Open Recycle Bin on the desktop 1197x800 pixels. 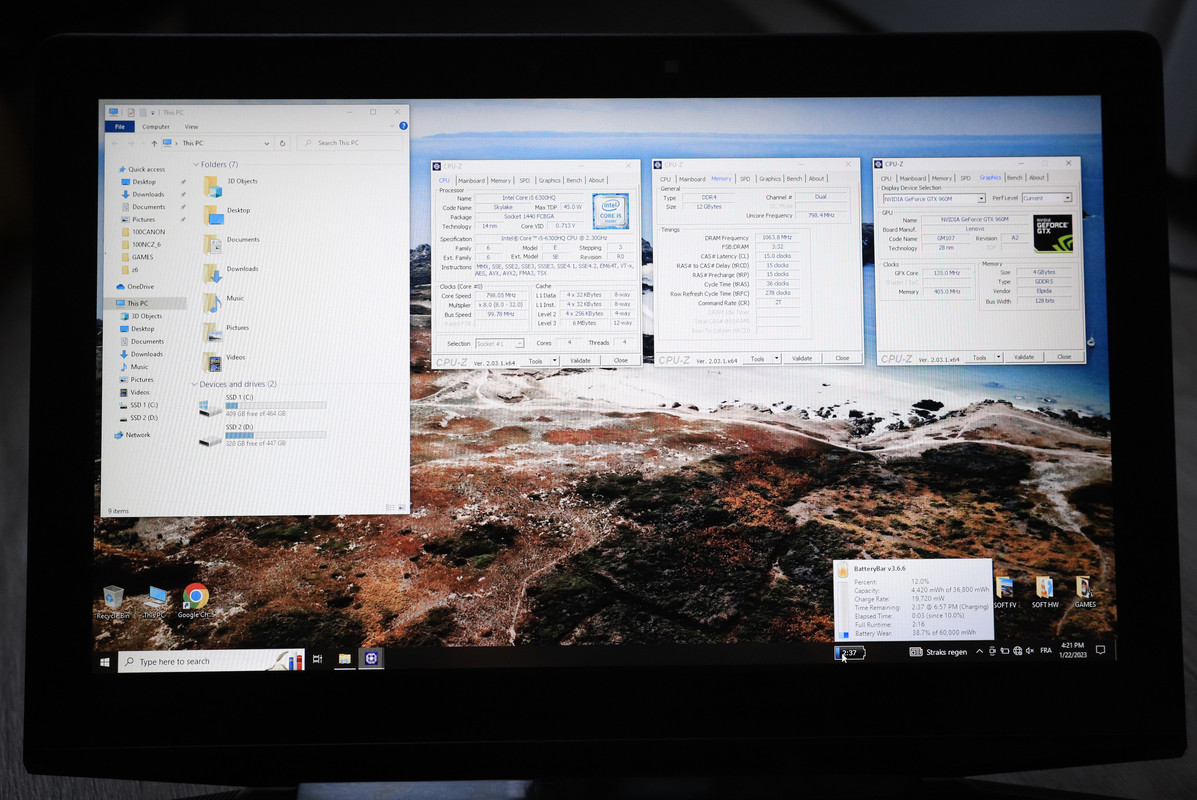click(x=113, y=602)
